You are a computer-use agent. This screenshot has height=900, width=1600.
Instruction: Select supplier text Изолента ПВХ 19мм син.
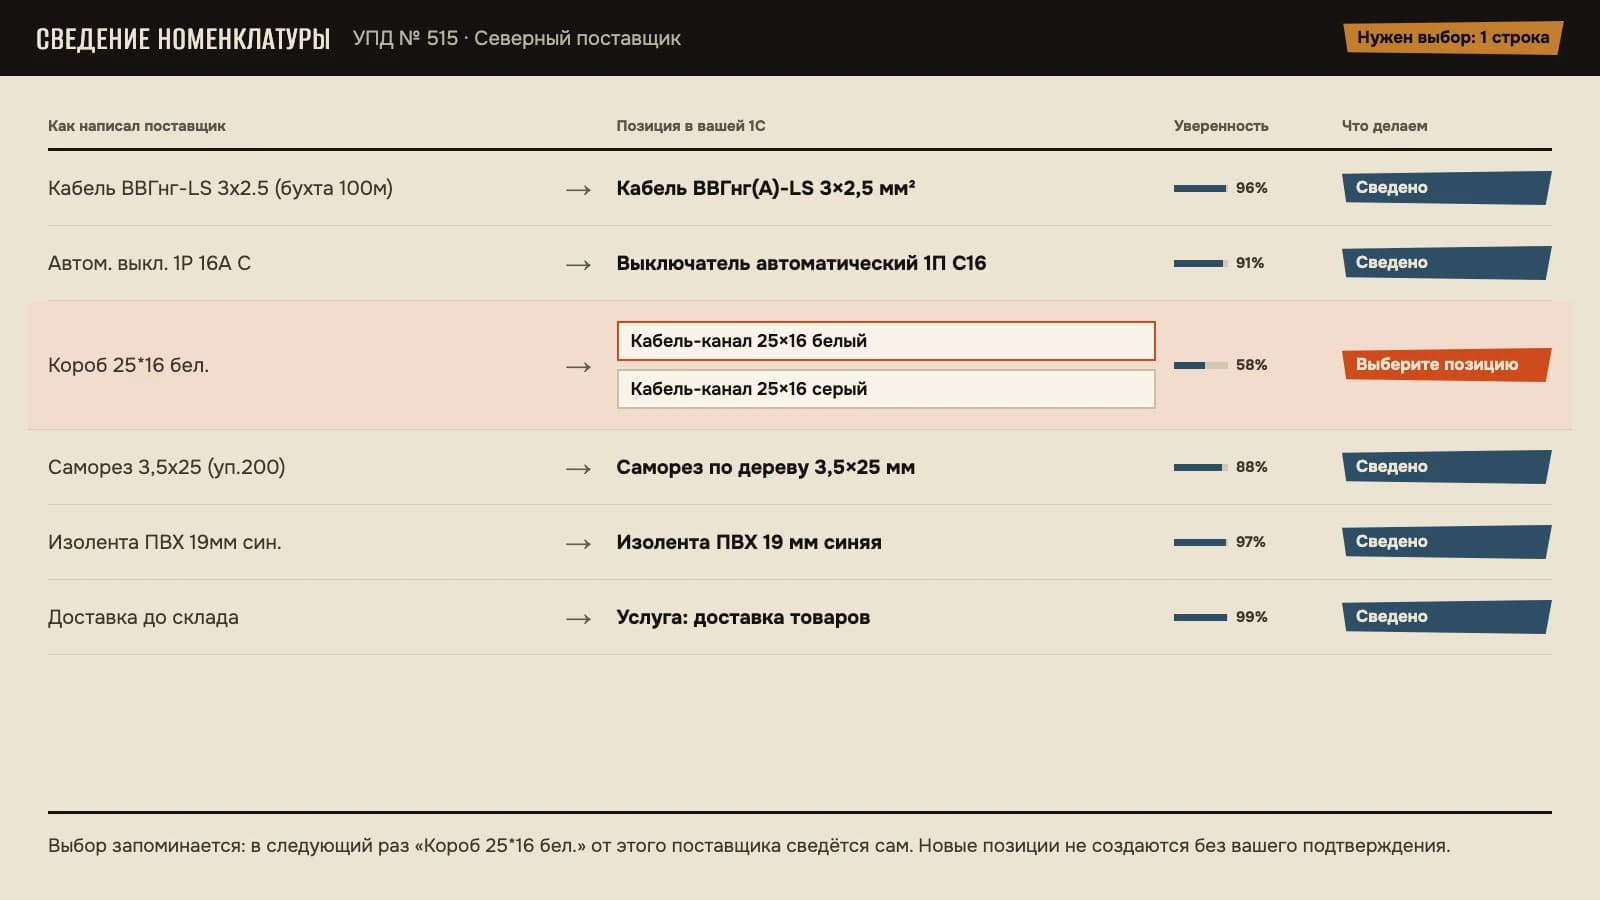[165, 542]
